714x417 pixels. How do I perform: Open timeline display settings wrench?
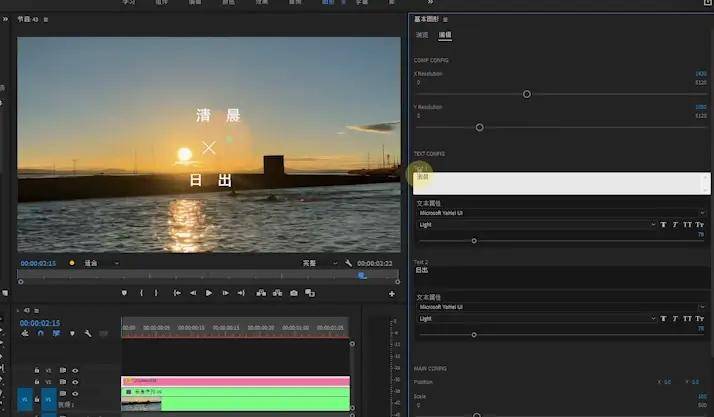[88, 334]
